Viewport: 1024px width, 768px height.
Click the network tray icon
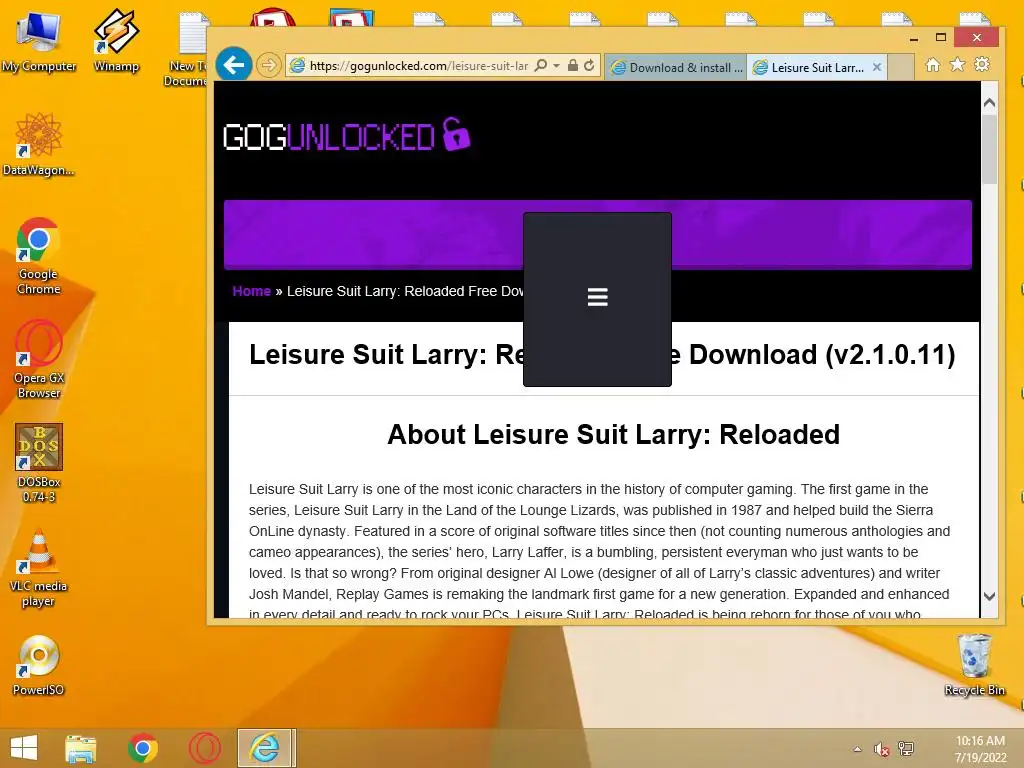tap(906, 749)
